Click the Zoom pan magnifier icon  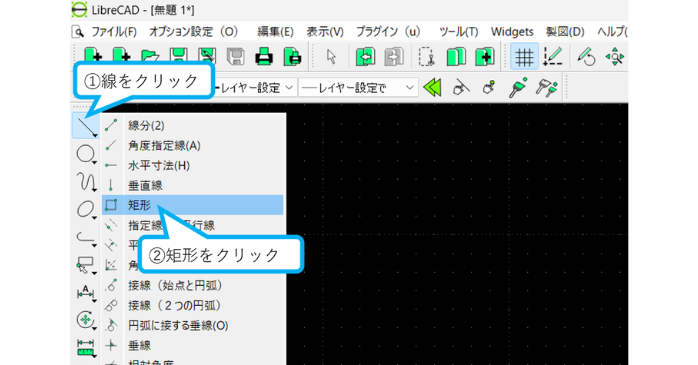coord(615,57)
